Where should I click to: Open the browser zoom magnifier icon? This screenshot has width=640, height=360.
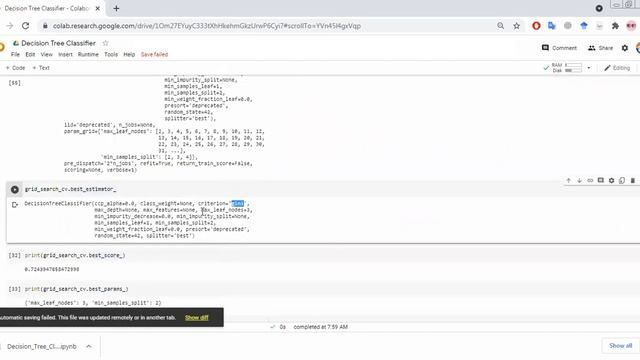click(500, 26)
